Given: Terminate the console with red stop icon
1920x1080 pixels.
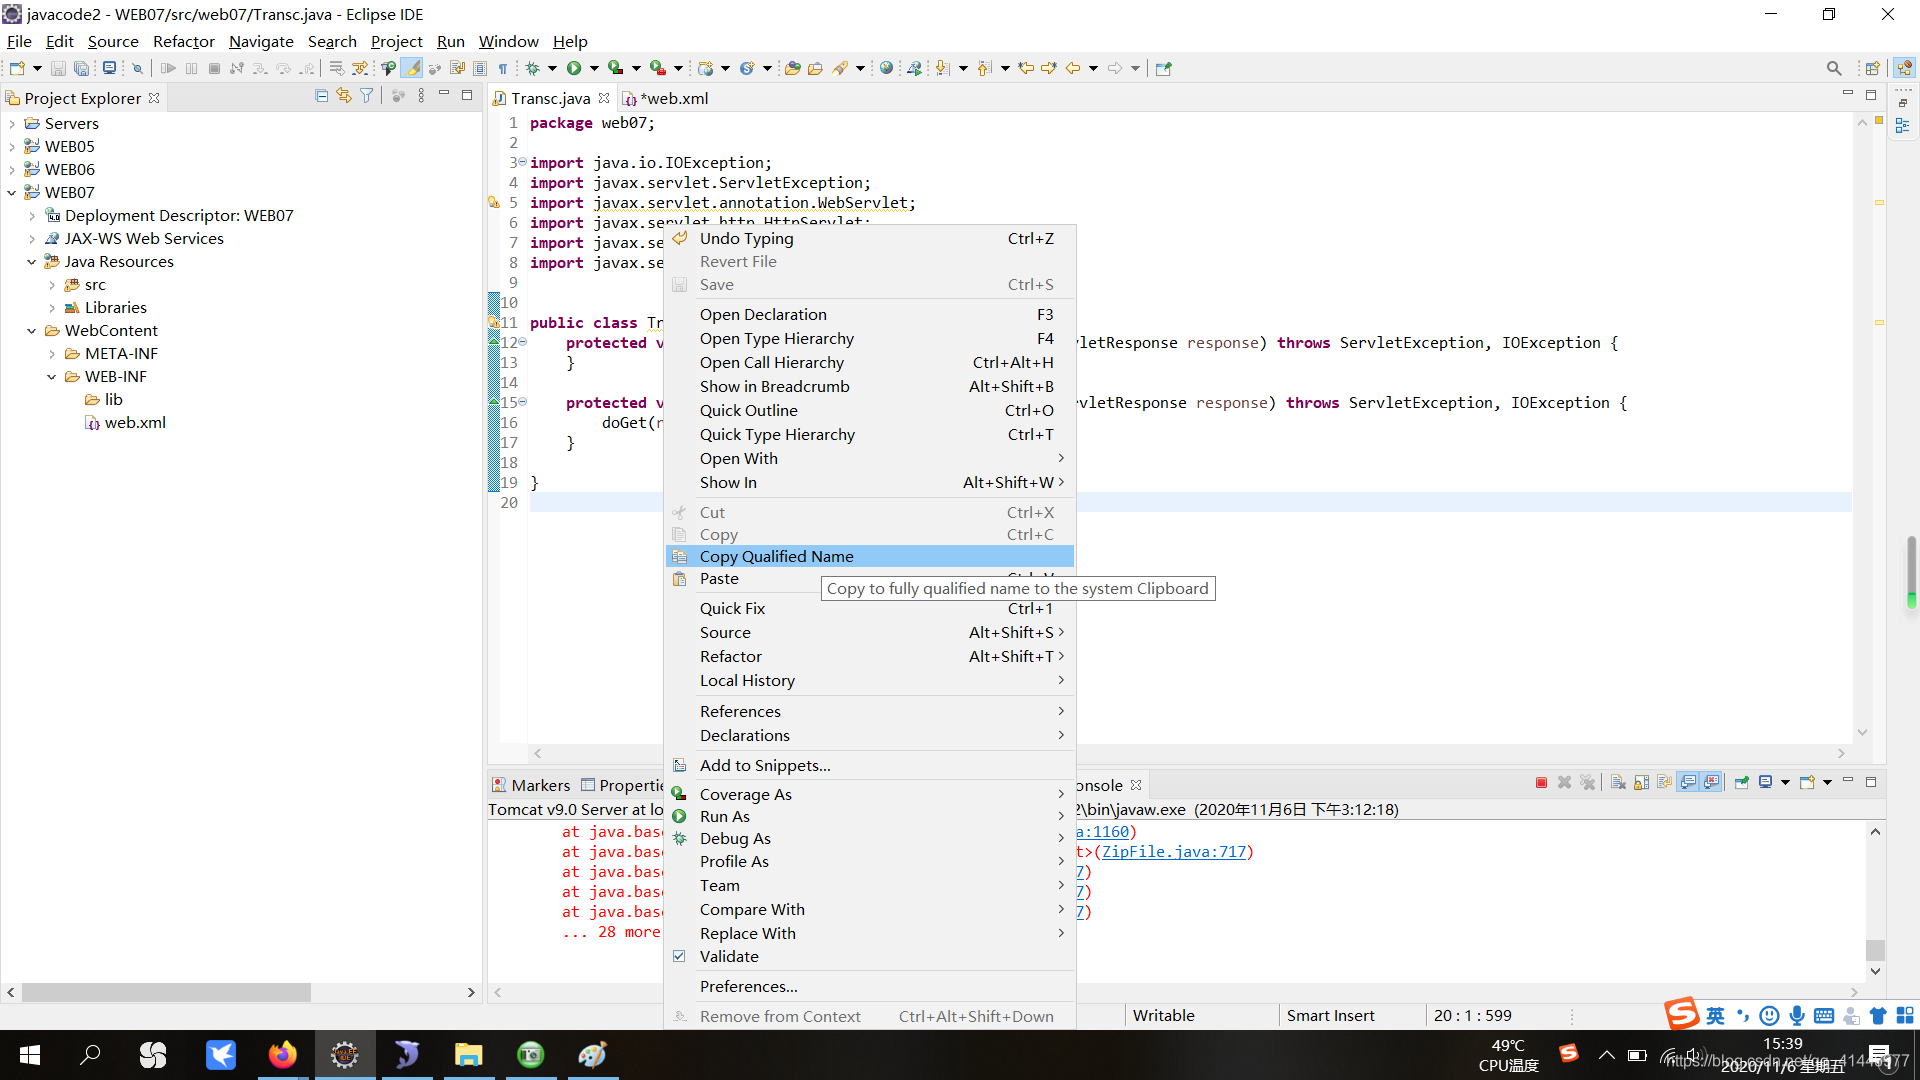Looking at the screenshot, I should (1541, 783).
